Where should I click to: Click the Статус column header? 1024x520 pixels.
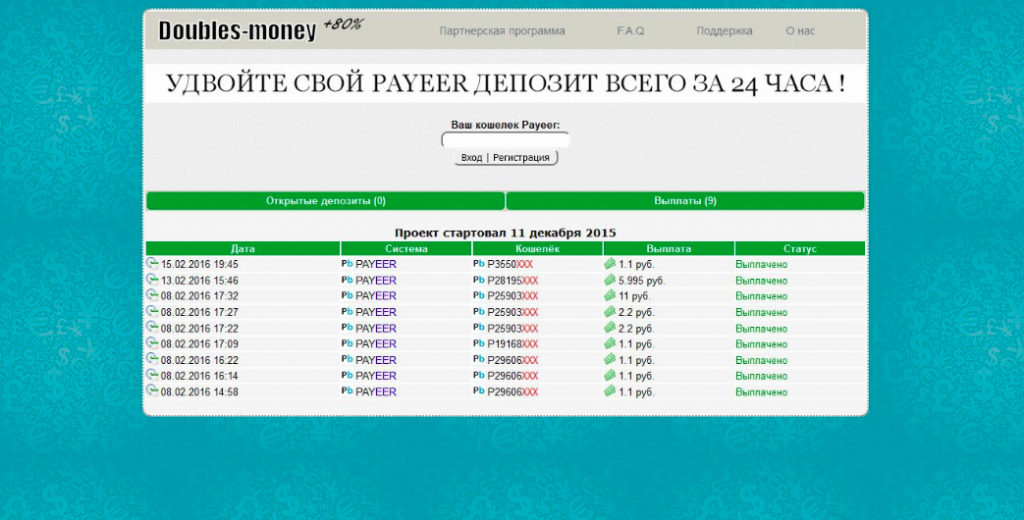(800, 248)
